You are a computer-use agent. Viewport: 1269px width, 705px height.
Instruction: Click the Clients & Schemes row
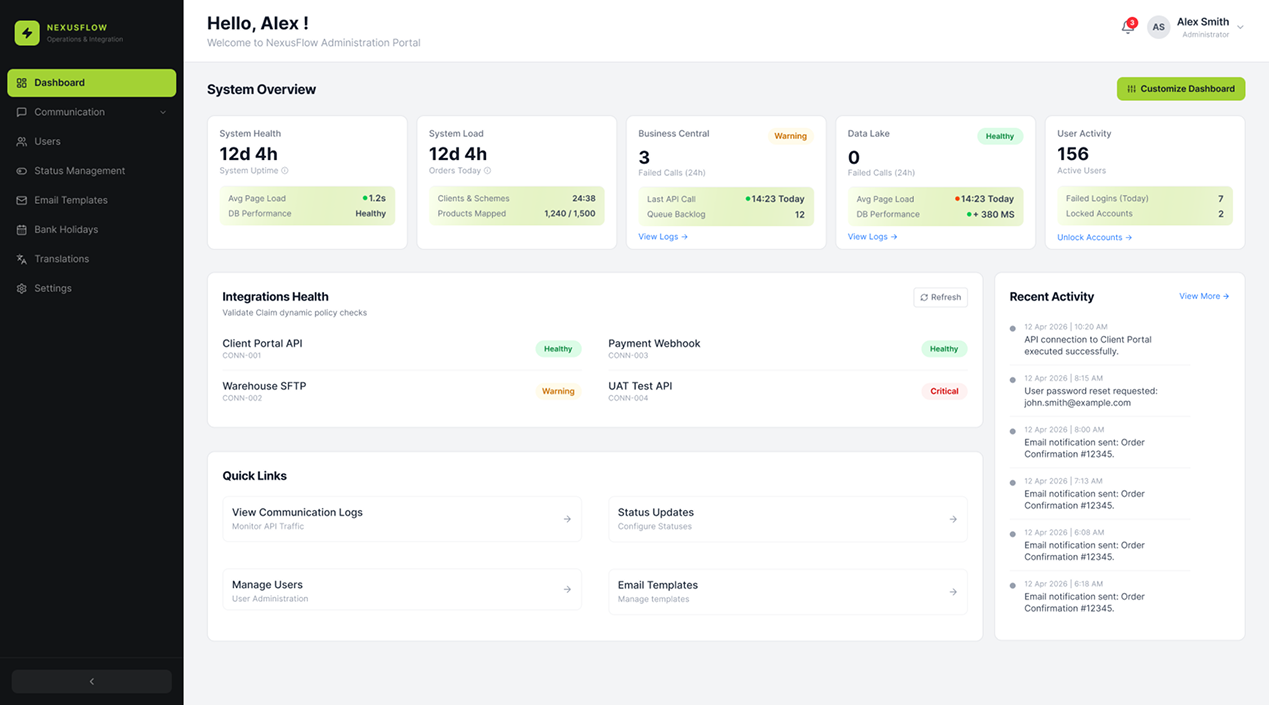click(x=516, y=199)
